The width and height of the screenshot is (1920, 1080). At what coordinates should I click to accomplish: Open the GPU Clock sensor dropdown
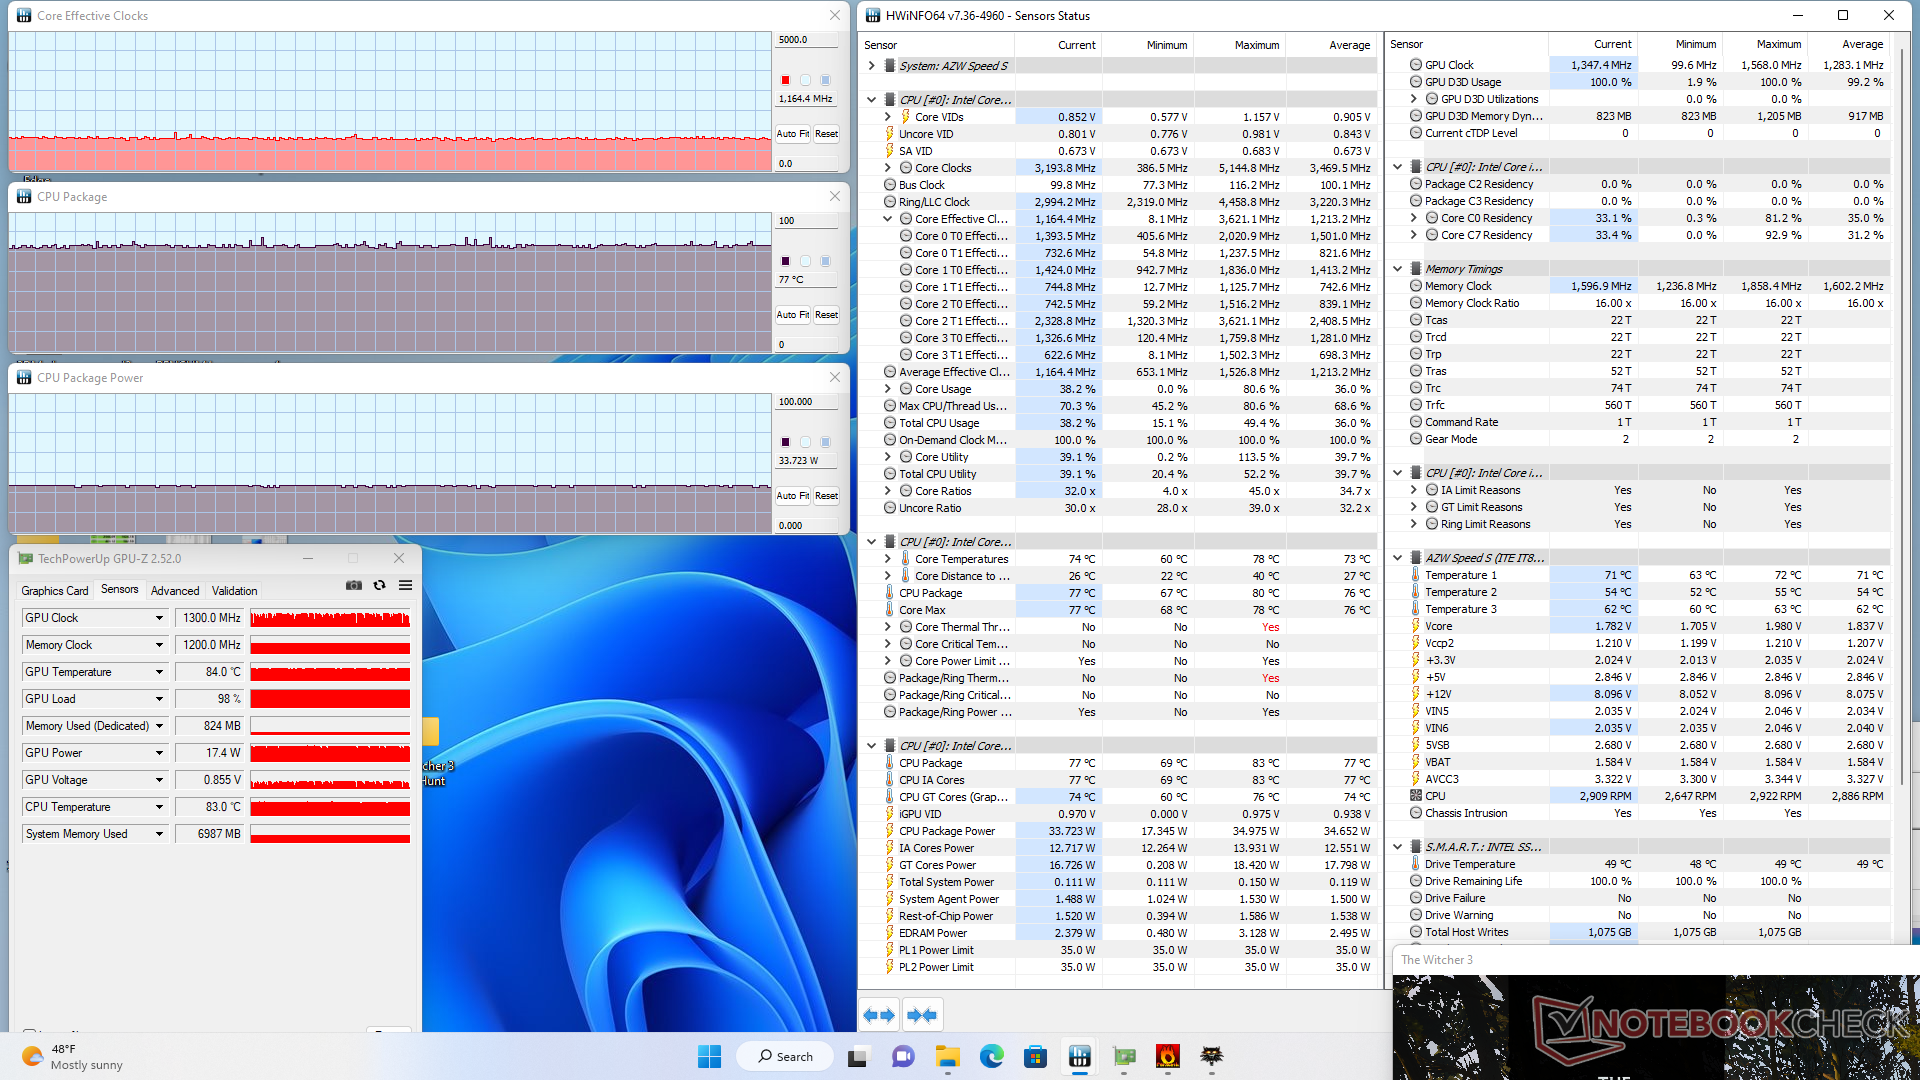pyautogui.click(x=159, y=618)
